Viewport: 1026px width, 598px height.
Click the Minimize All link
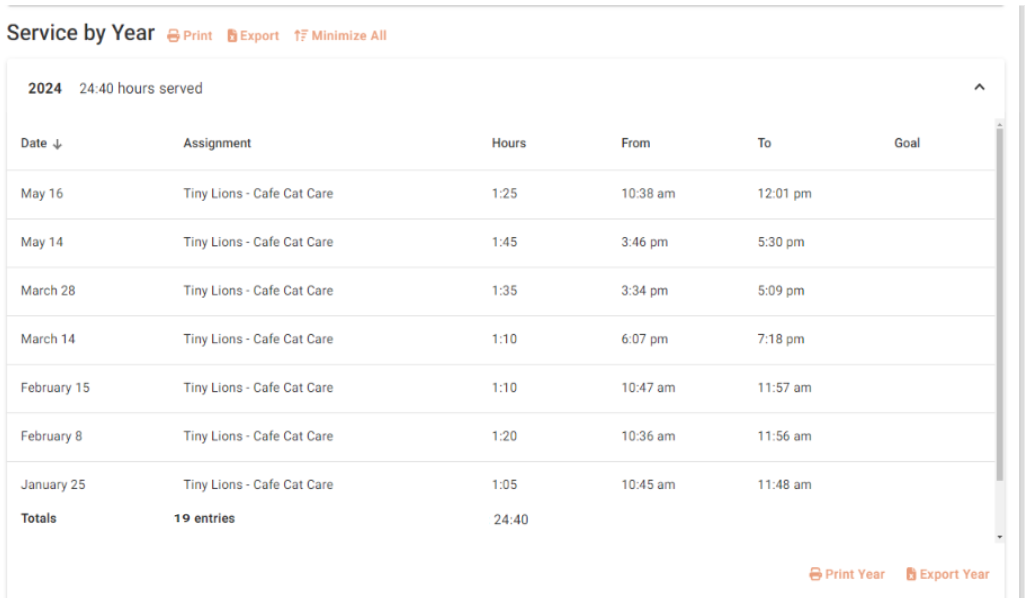pos(348,36)
